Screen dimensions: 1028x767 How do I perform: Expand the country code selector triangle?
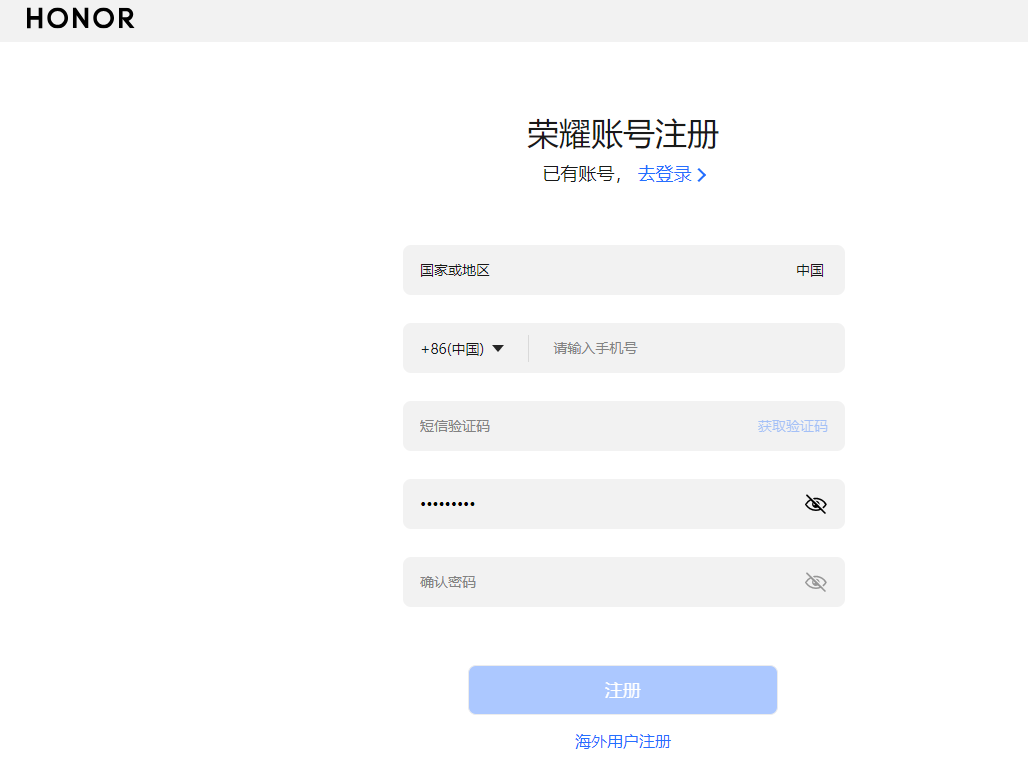pos(499,348)
